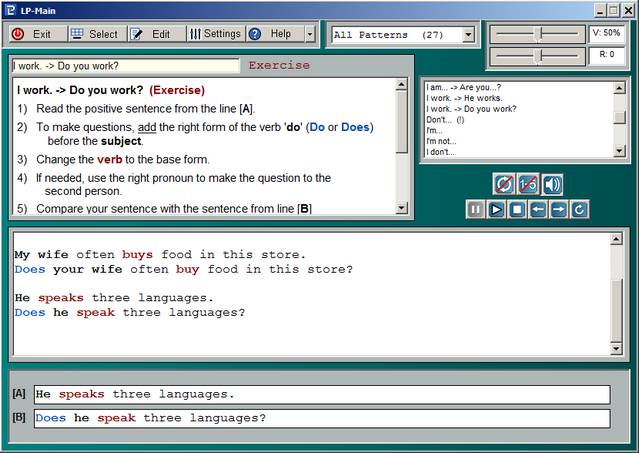Screen dimensions: 639x453
Task: Click the R: 0 rate value box
Action: click(606, 56)
